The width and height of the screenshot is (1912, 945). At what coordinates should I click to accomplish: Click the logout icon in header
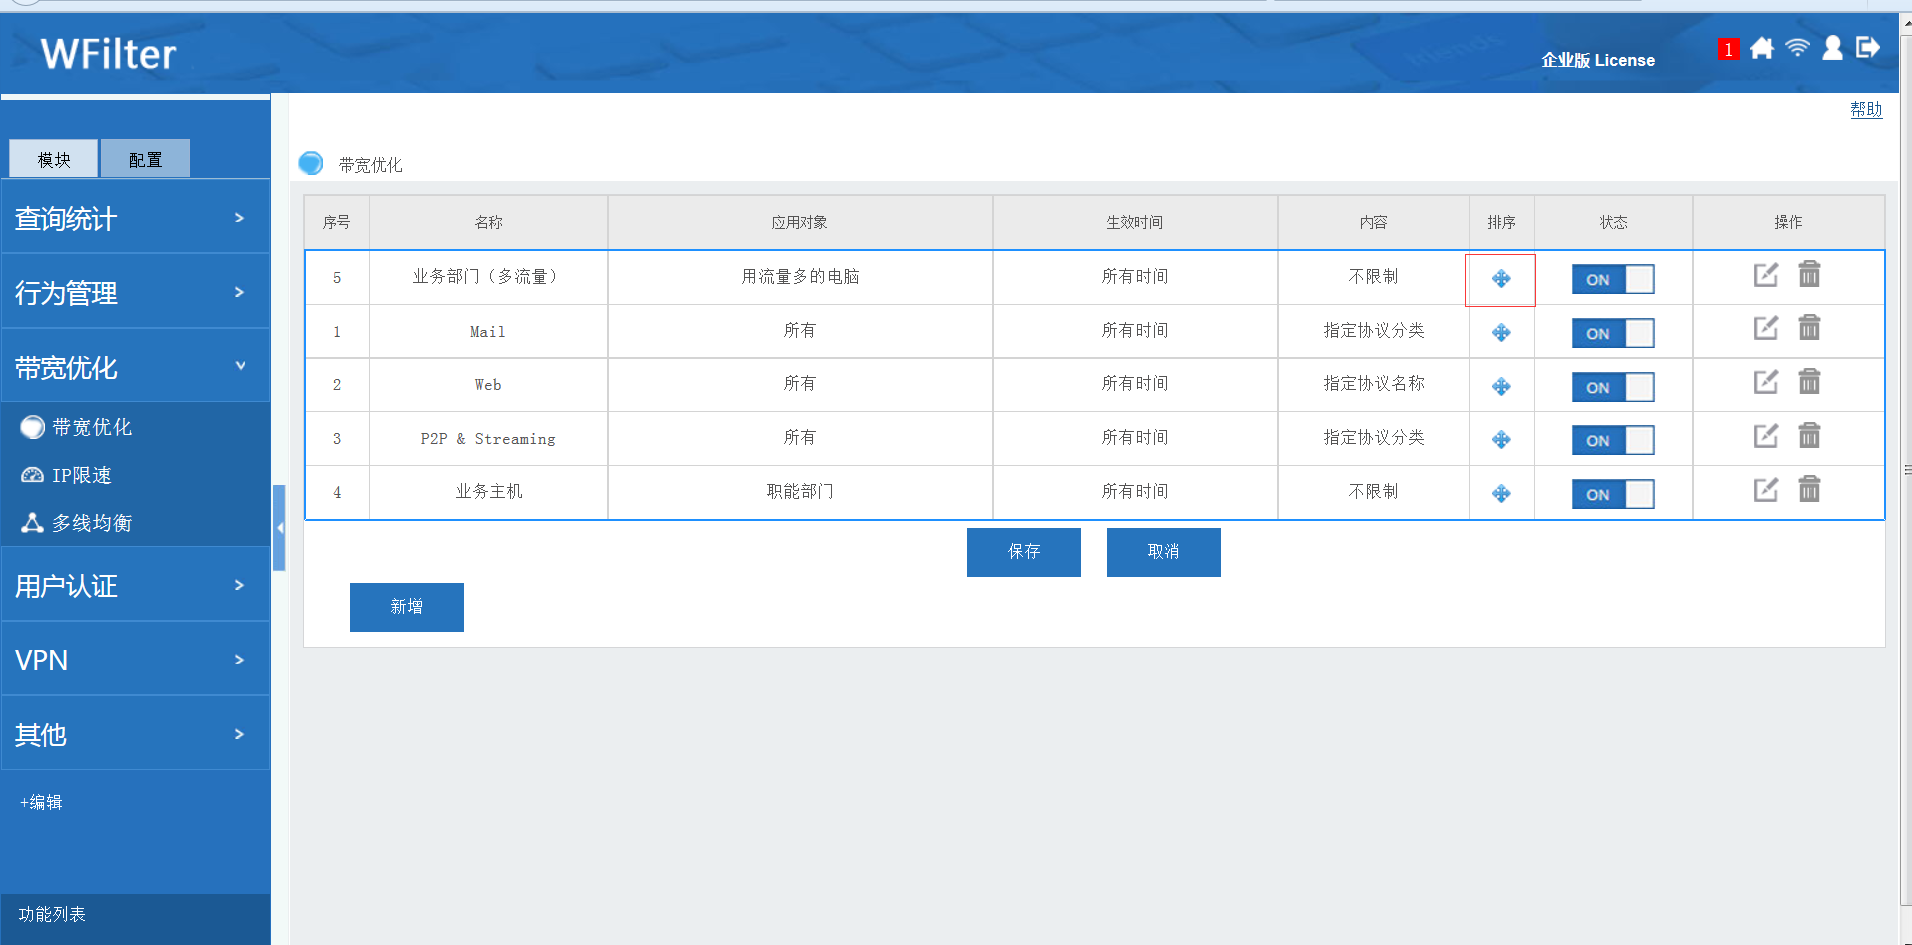click(x=1867, y=48)
